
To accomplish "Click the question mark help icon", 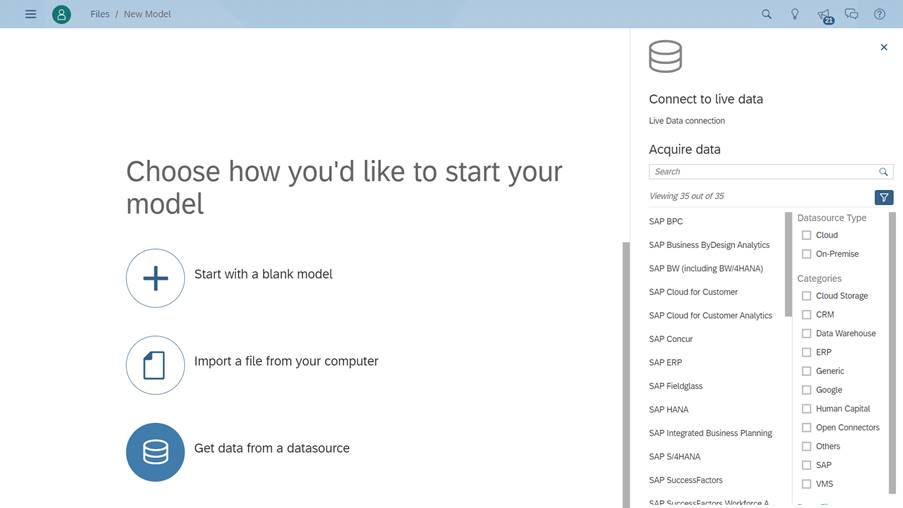I will [880, 14].
